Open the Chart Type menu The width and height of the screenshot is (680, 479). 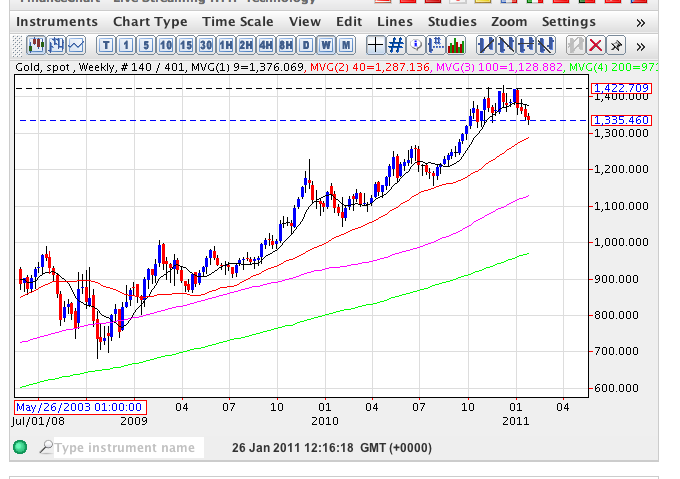click(150, 22)
